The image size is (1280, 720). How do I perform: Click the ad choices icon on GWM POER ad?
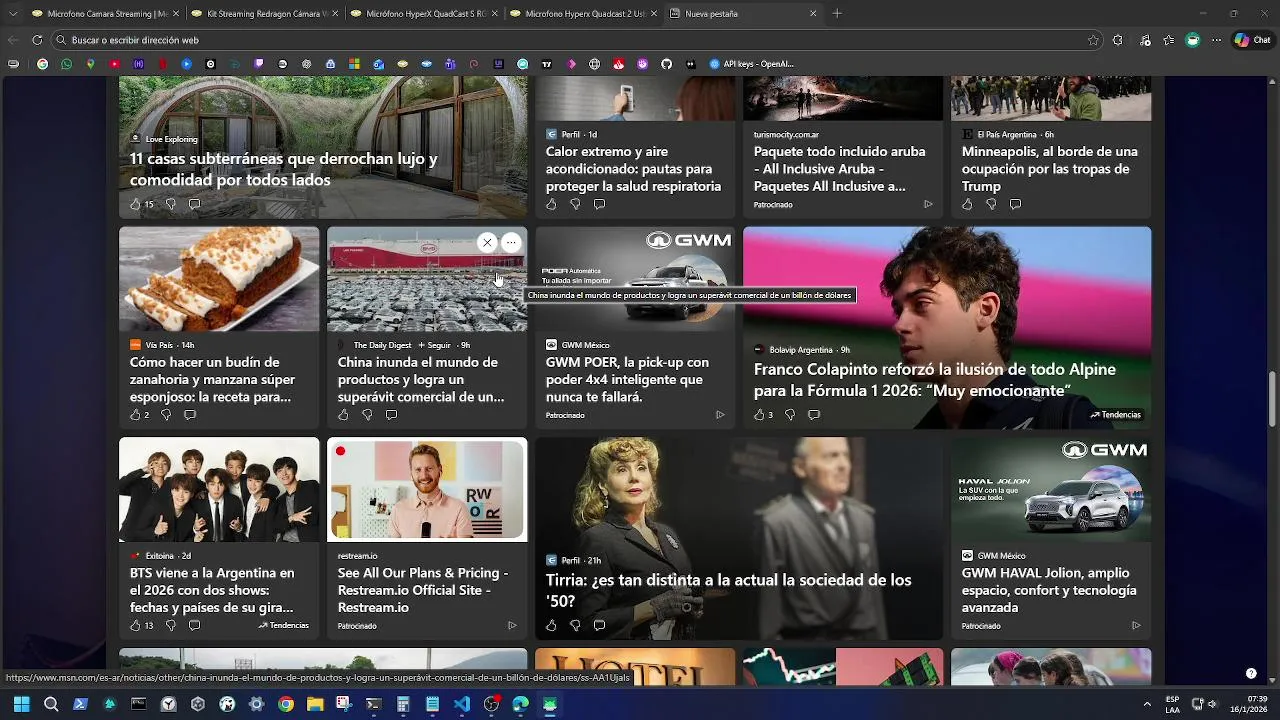720,415
